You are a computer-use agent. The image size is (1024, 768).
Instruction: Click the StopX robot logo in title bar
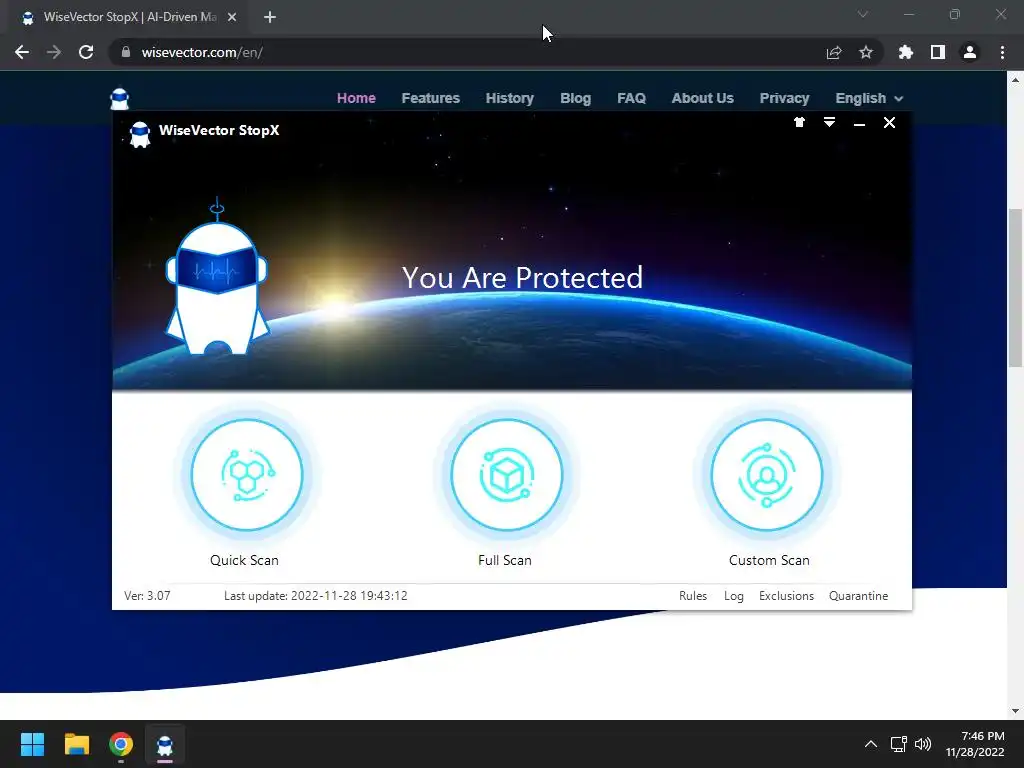click(140, 135)
